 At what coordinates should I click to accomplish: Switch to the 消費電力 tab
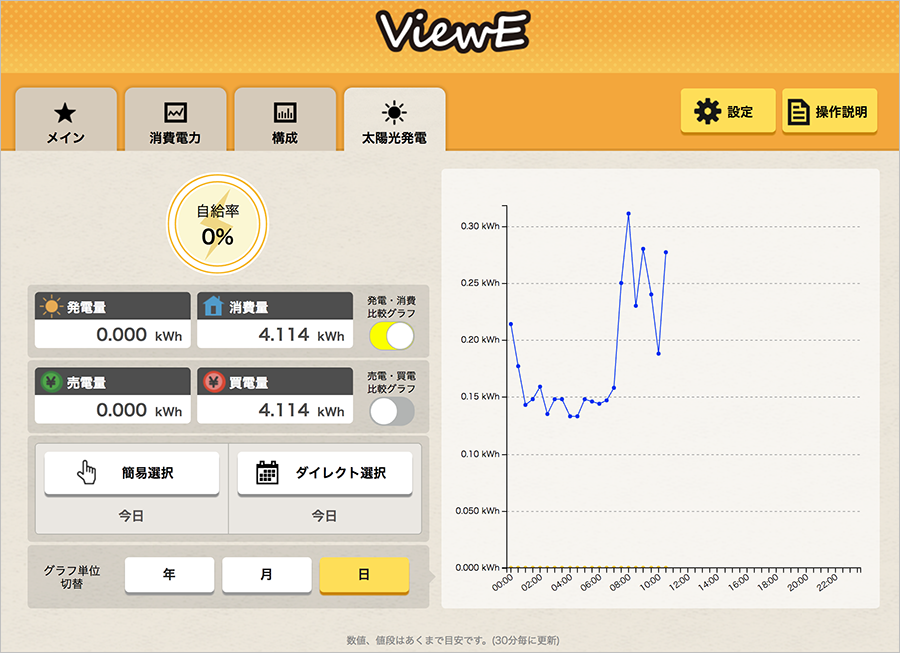coord(175,119)
